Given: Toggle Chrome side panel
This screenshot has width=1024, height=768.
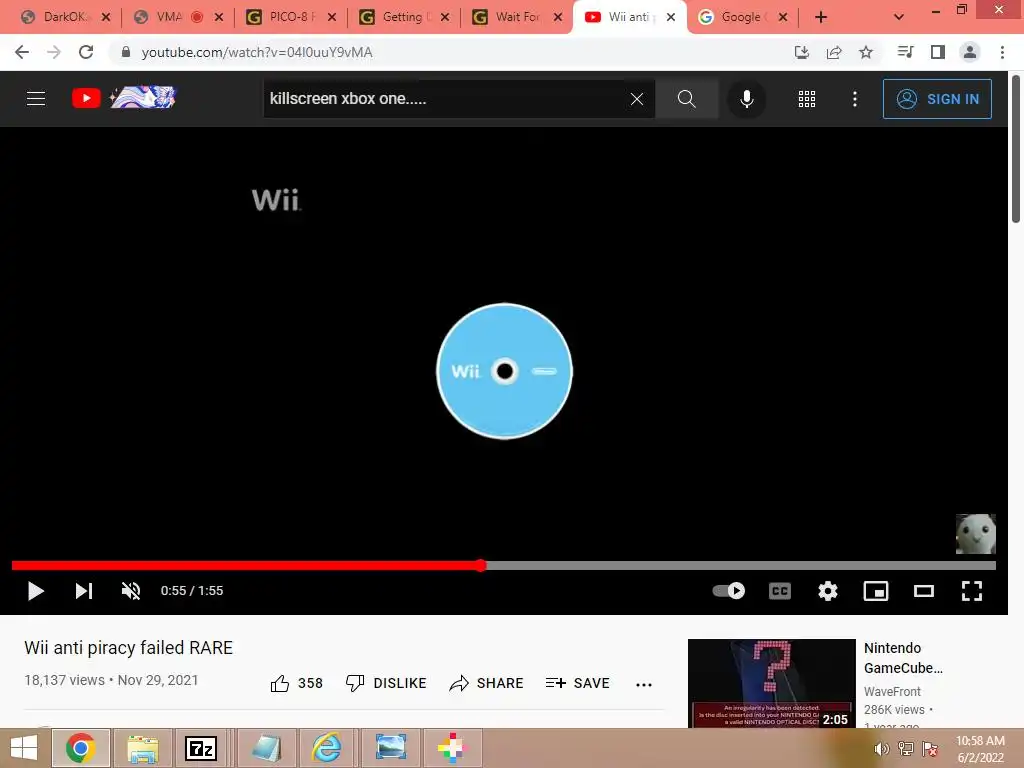Looking at the screenshot, I should 938,52.
